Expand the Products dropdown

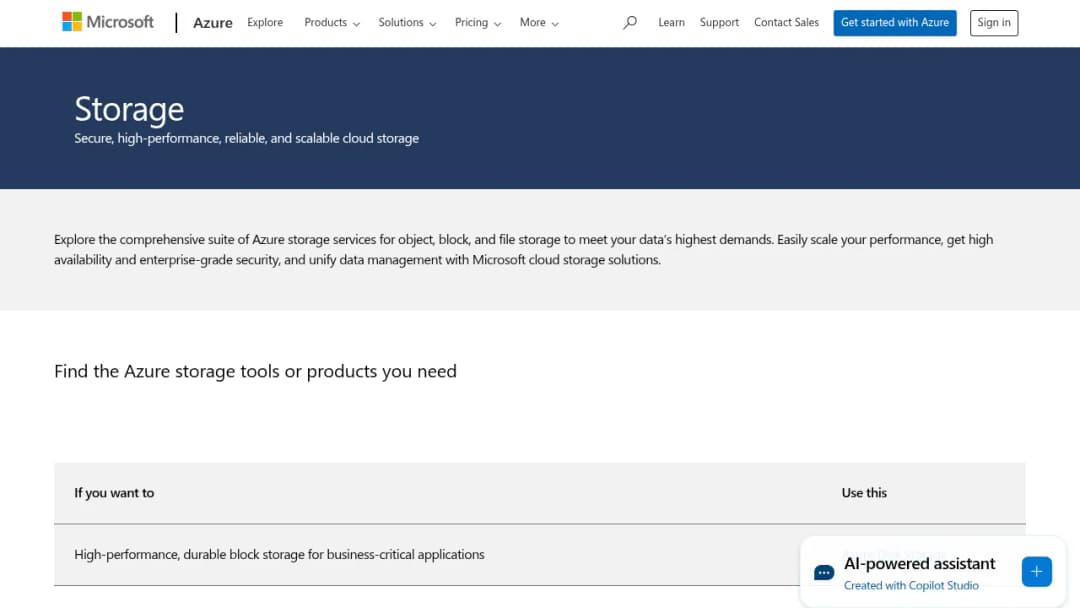pos(332,23)
